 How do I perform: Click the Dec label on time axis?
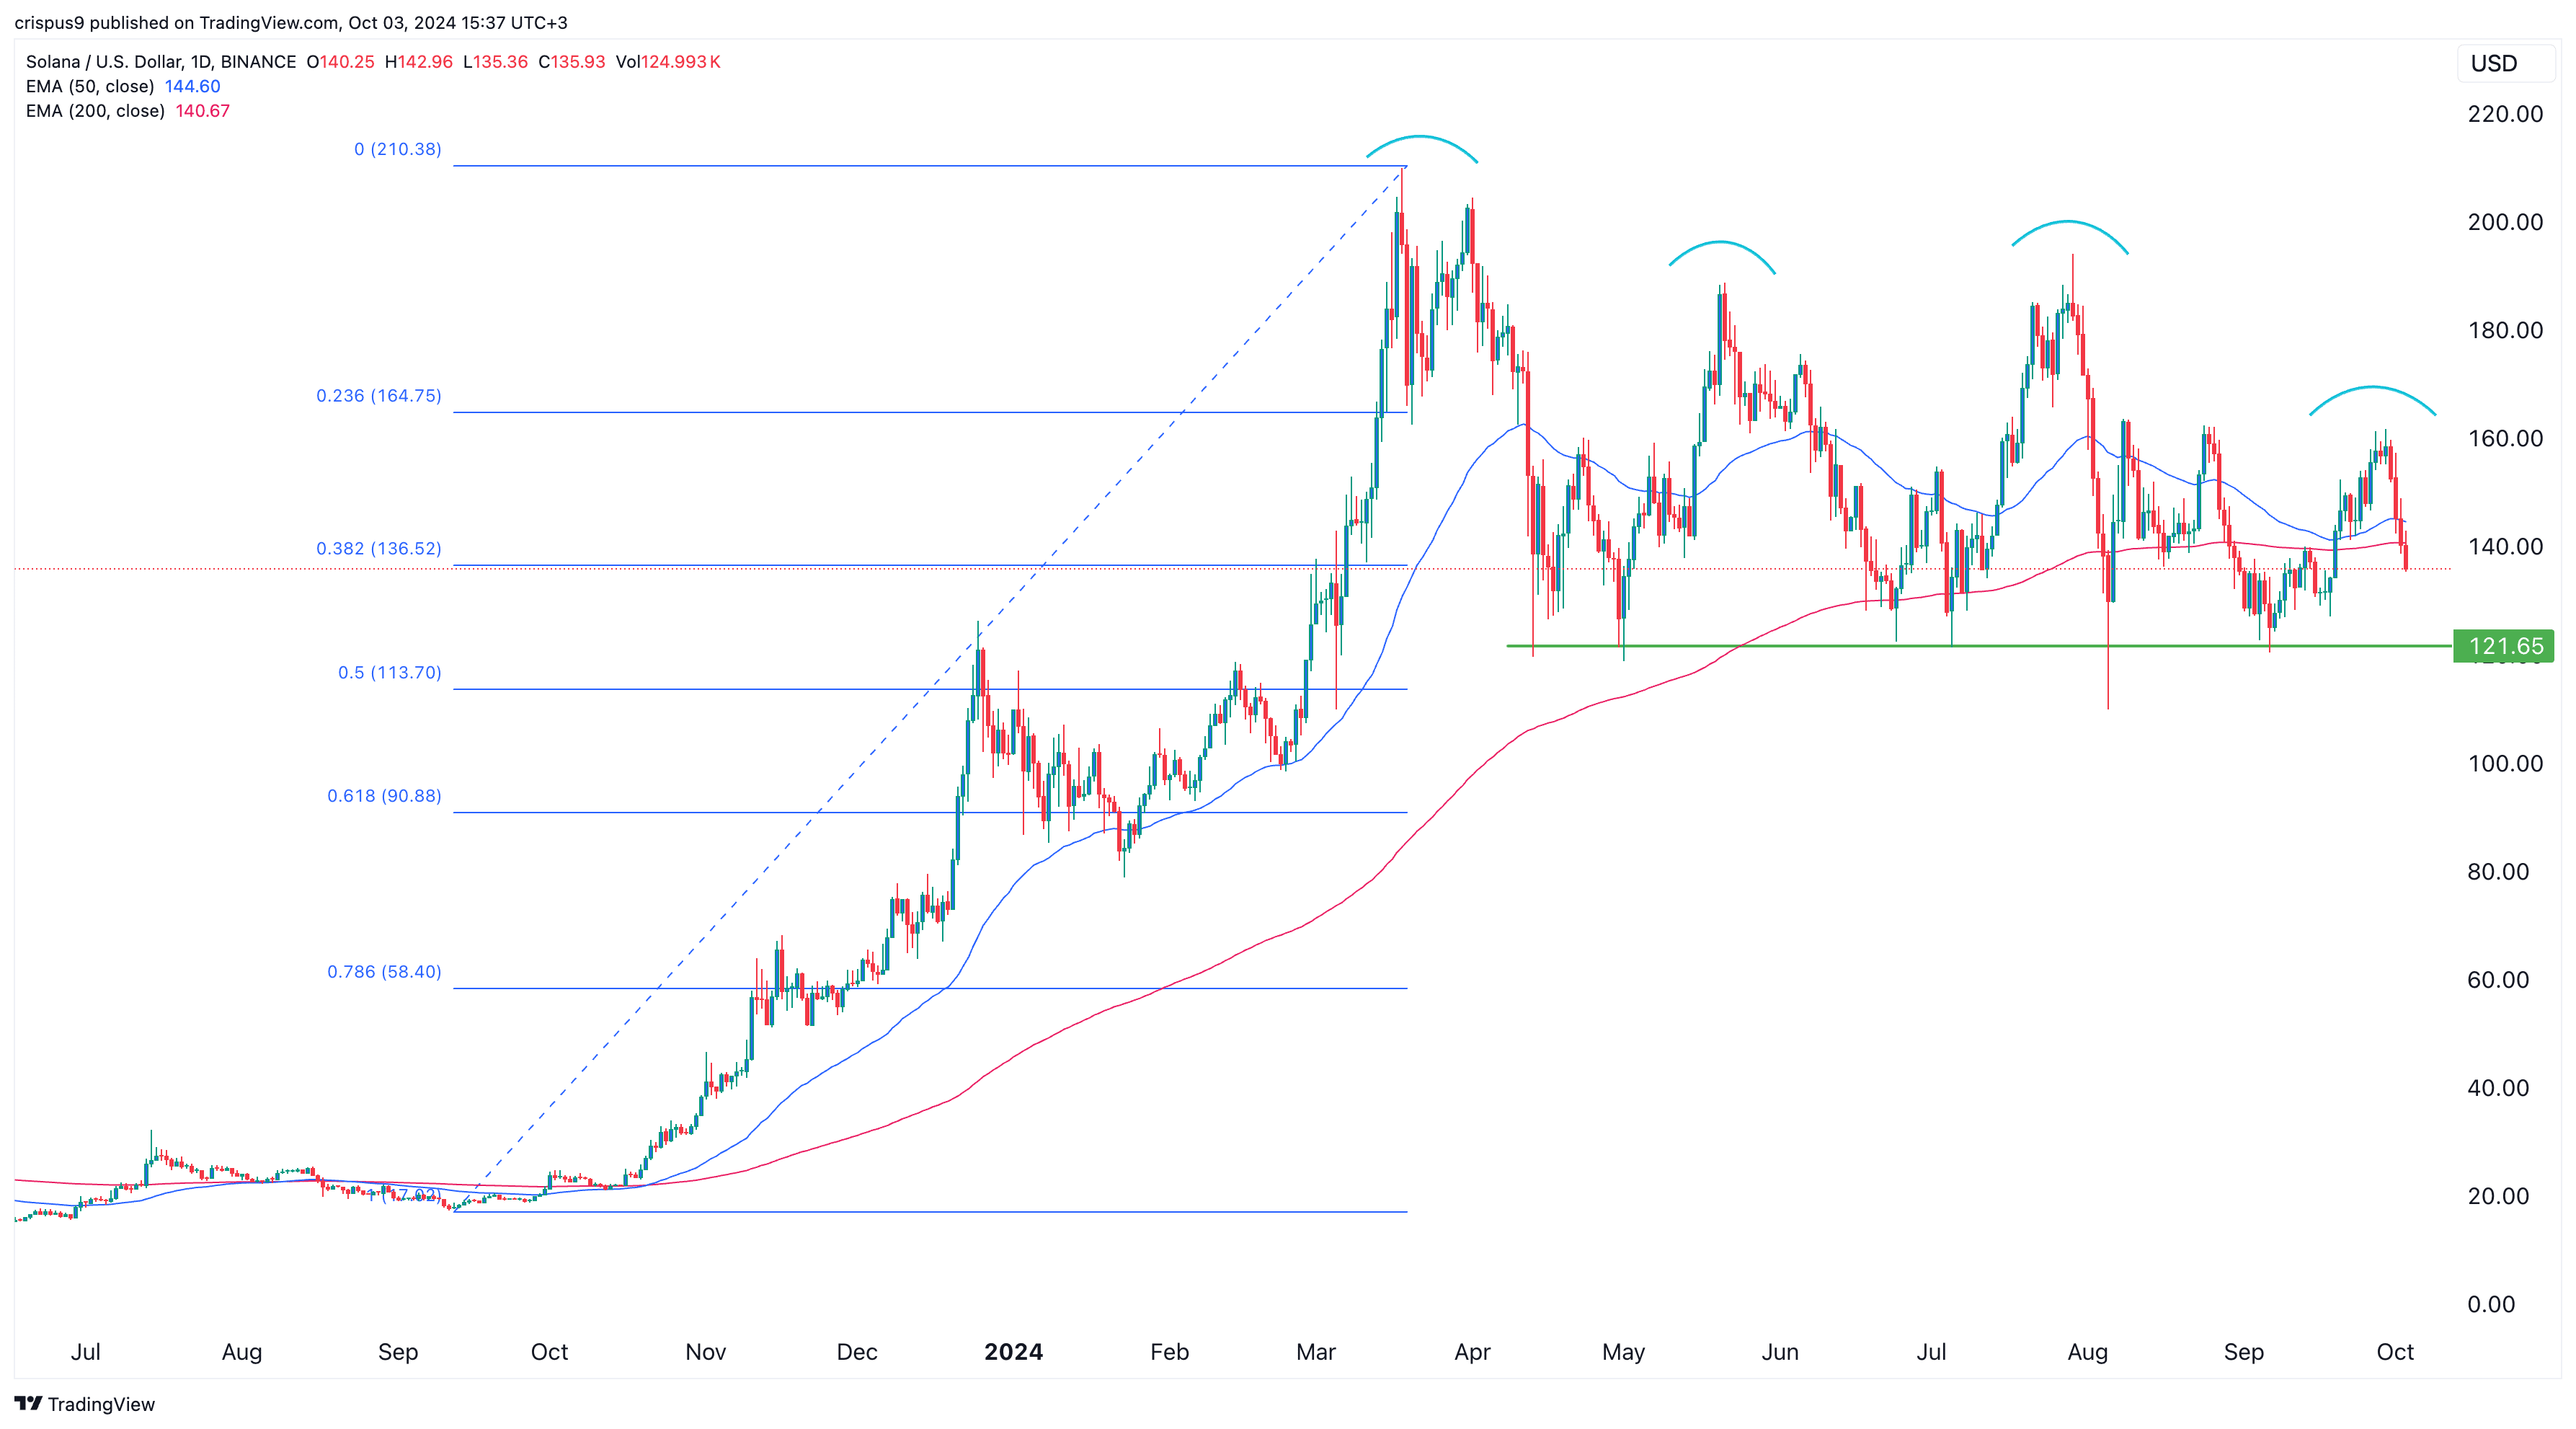(x=857, y=1352)
